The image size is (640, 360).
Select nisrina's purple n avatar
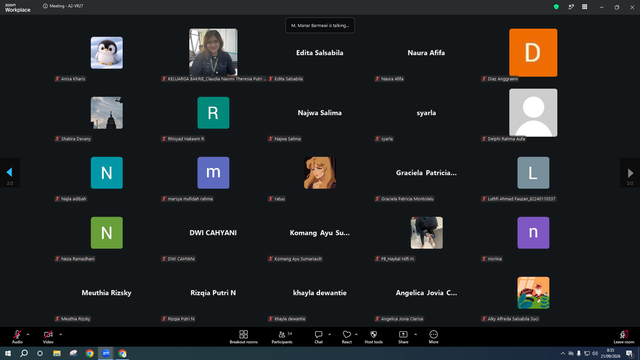[x=533, y=233]
